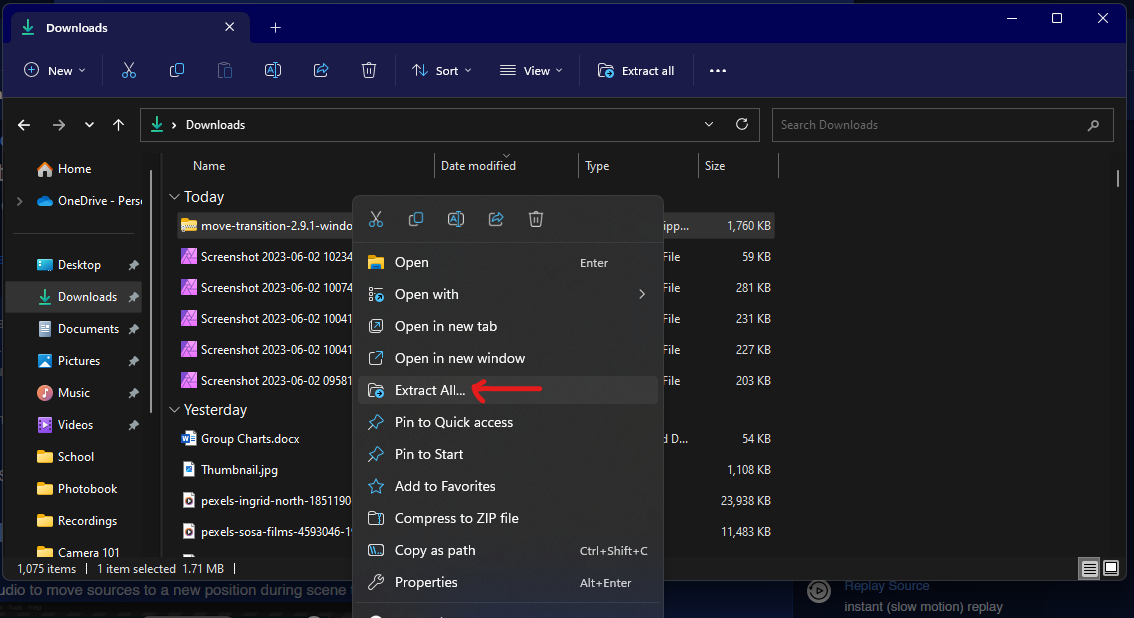Delete the file using the toolbar trash icon
Viewport: 1134px width, 618px height.
[368, 70]
